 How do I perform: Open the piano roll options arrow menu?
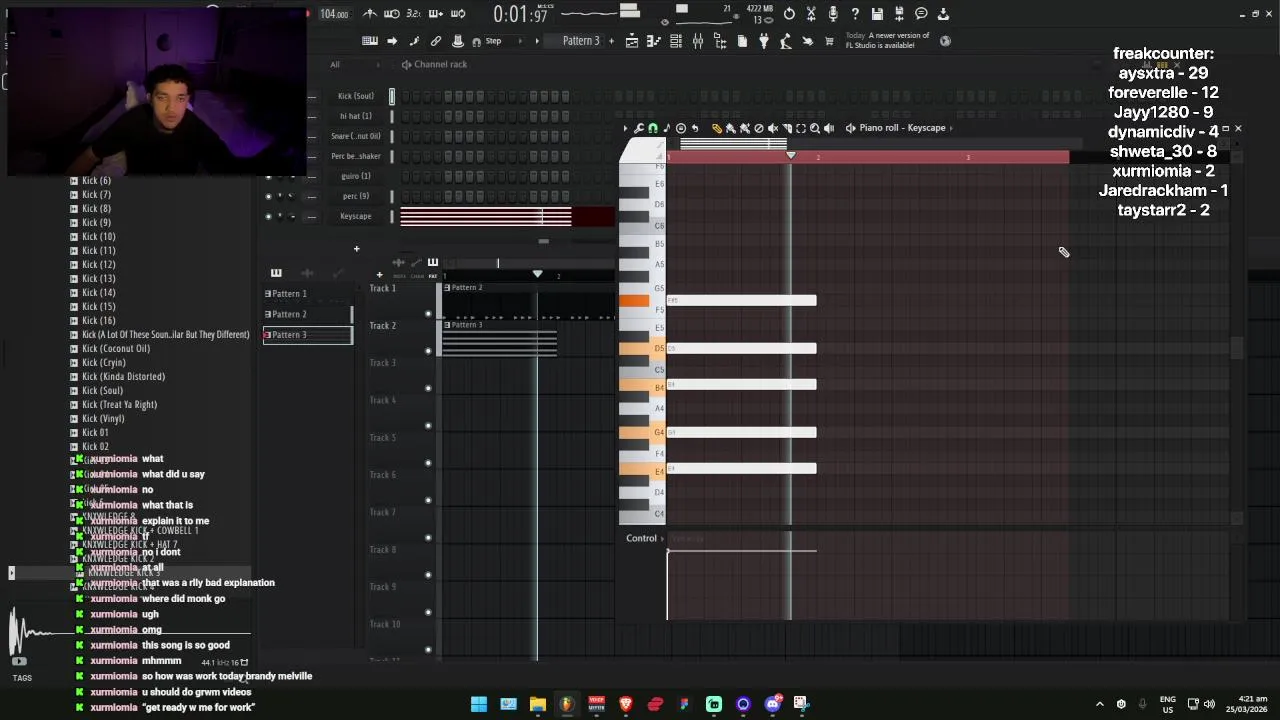pos(625,128)
